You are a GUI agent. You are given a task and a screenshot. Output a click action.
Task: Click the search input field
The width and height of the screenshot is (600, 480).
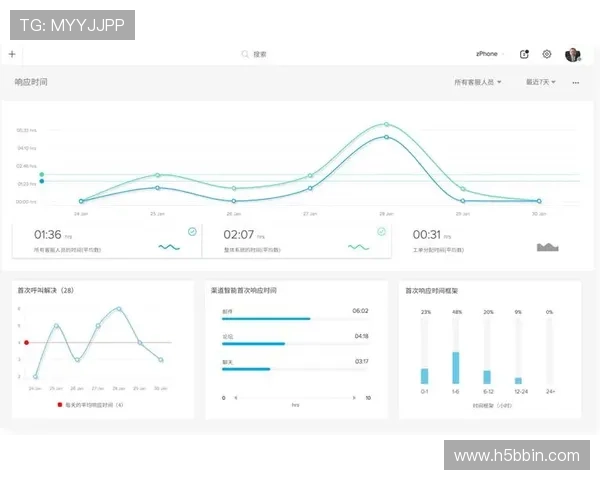click(300, 54)
